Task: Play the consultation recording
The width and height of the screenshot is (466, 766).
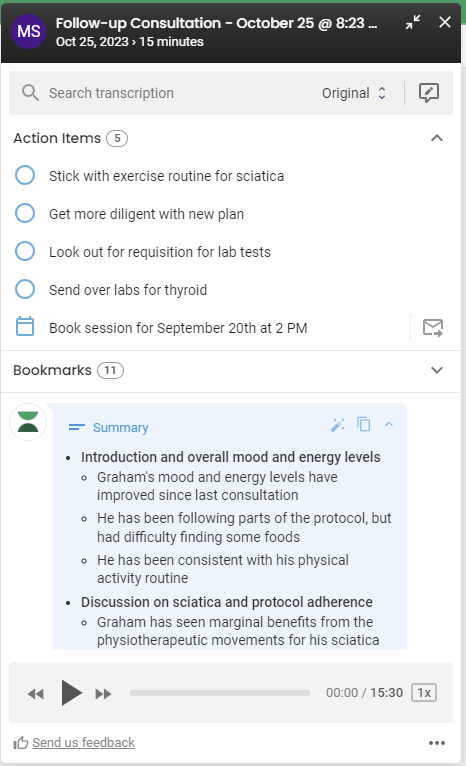Action: (71, 693)
